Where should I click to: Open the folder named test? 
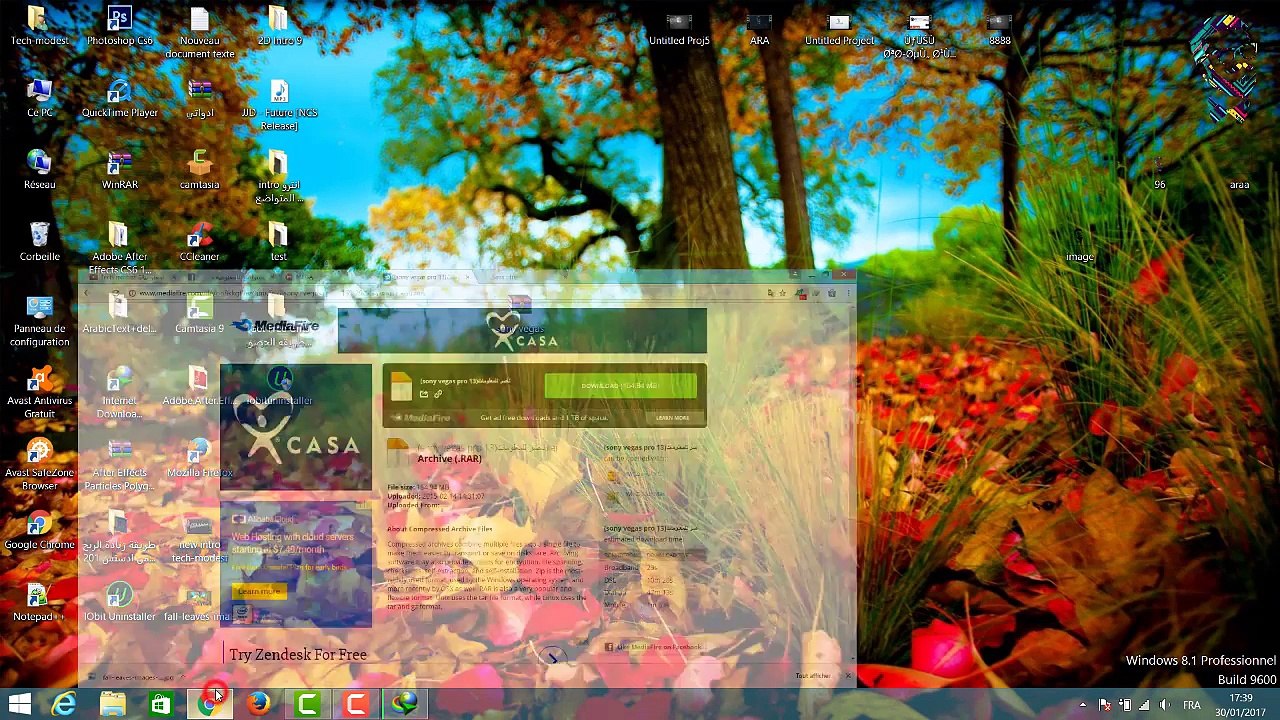(x=279, y=243)
